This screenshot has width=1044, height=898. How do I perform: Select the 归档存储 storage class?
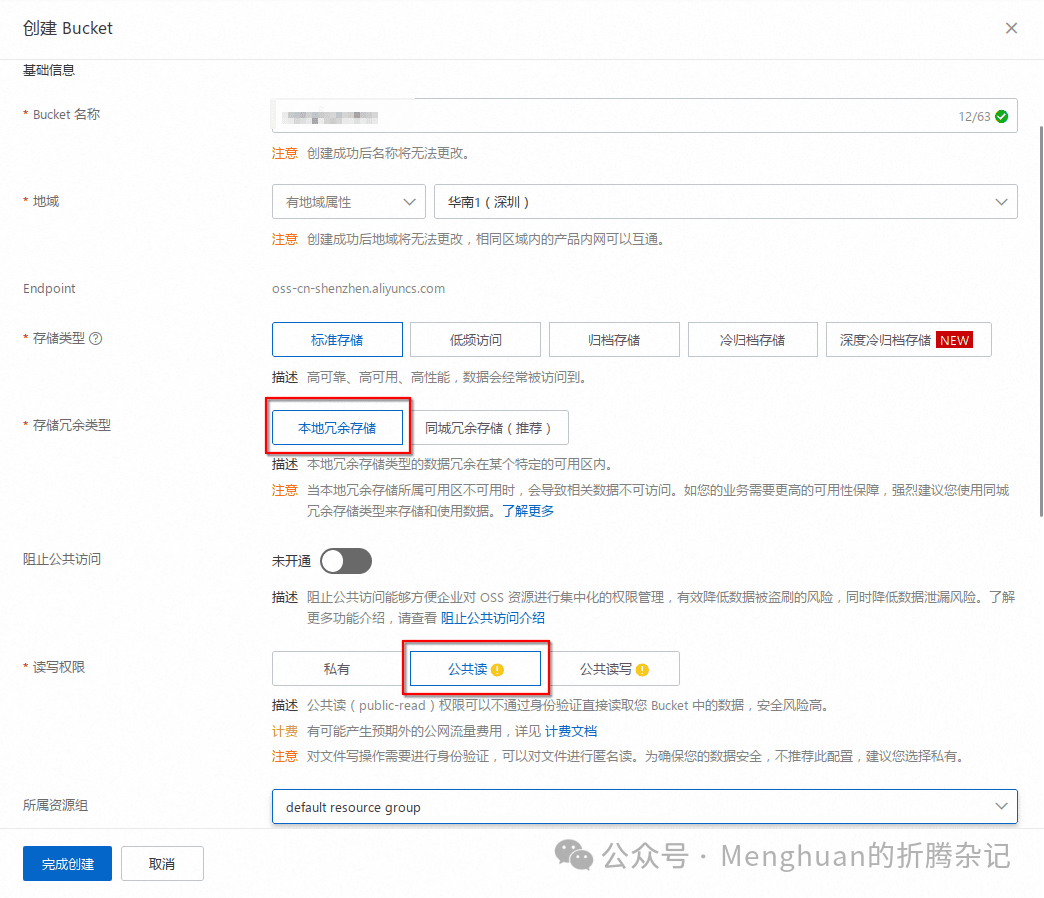pyautogui.click(x=614, y=339)
